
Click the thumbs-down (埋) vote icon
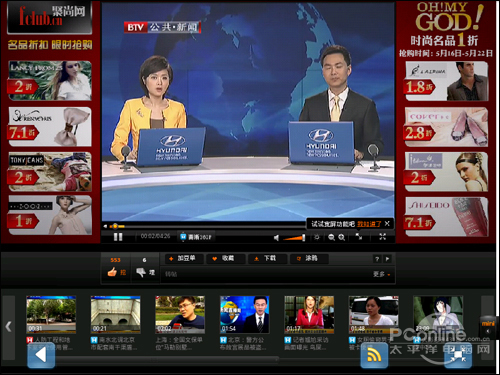tap(145, 272)
